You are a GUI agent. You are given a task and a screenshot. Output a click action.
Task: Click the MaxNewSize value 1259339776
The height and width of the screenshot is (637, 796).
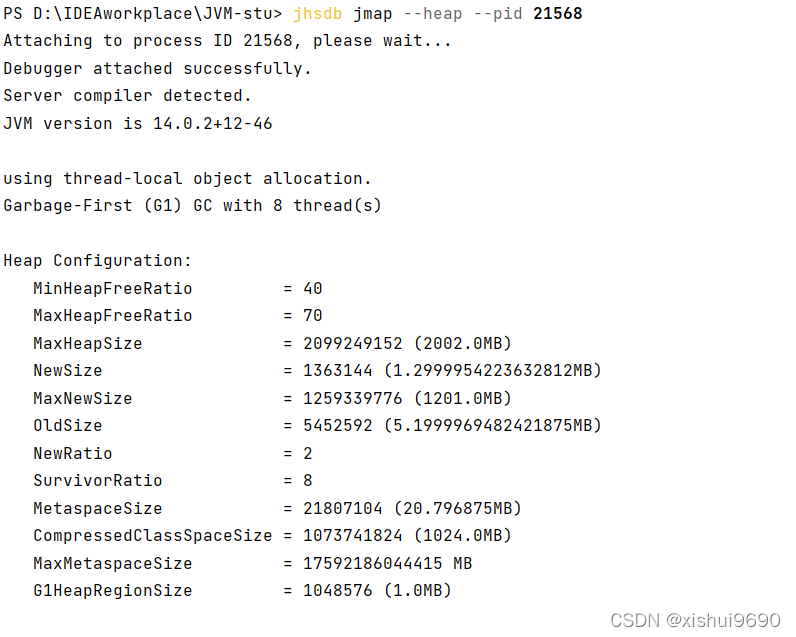coord(353,398)
